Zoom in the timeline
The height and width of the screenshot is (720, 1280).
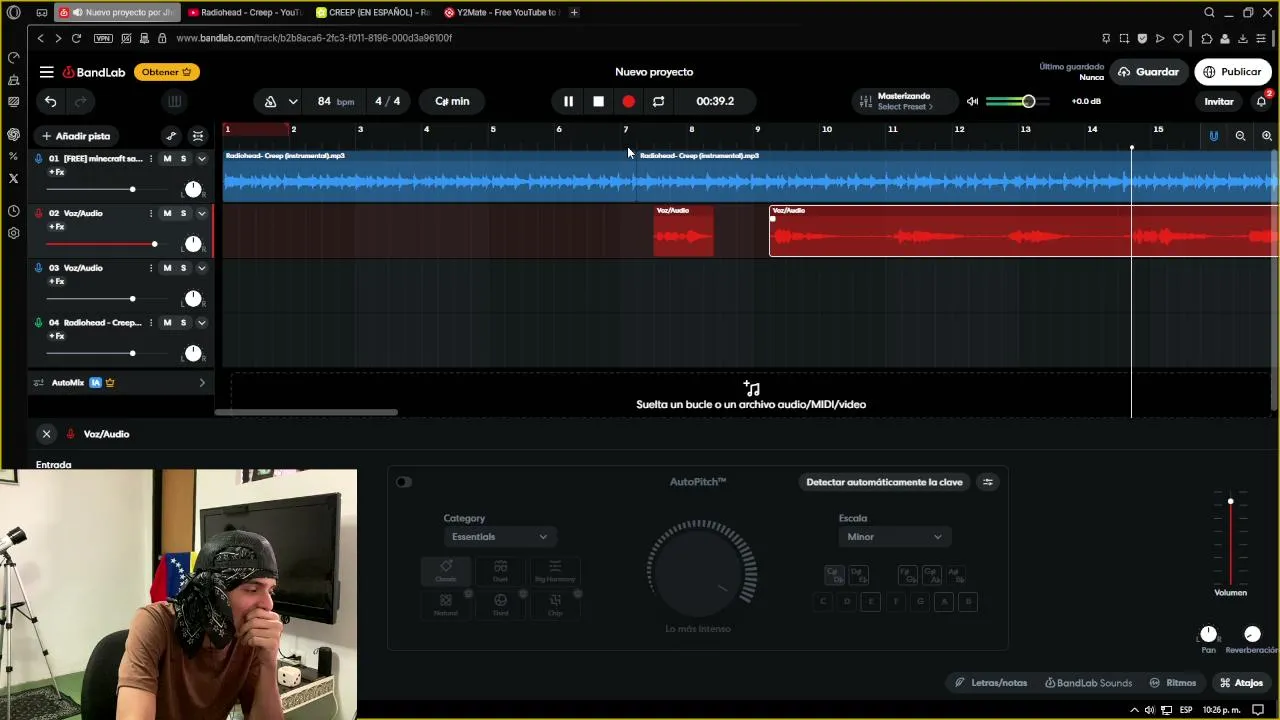(1266, 136)
